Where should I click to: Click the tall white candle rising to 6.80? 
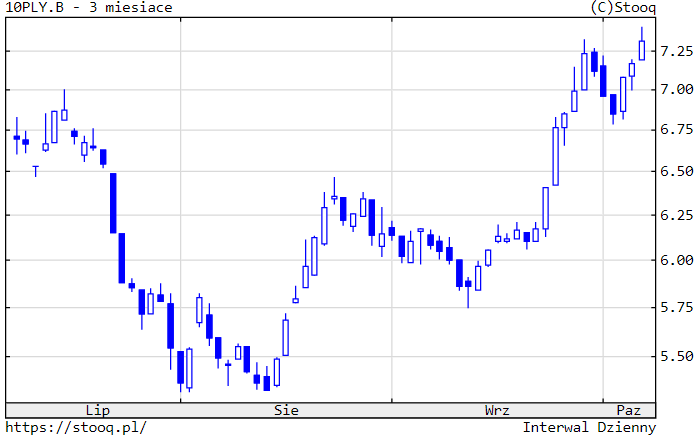coord(555,155)
